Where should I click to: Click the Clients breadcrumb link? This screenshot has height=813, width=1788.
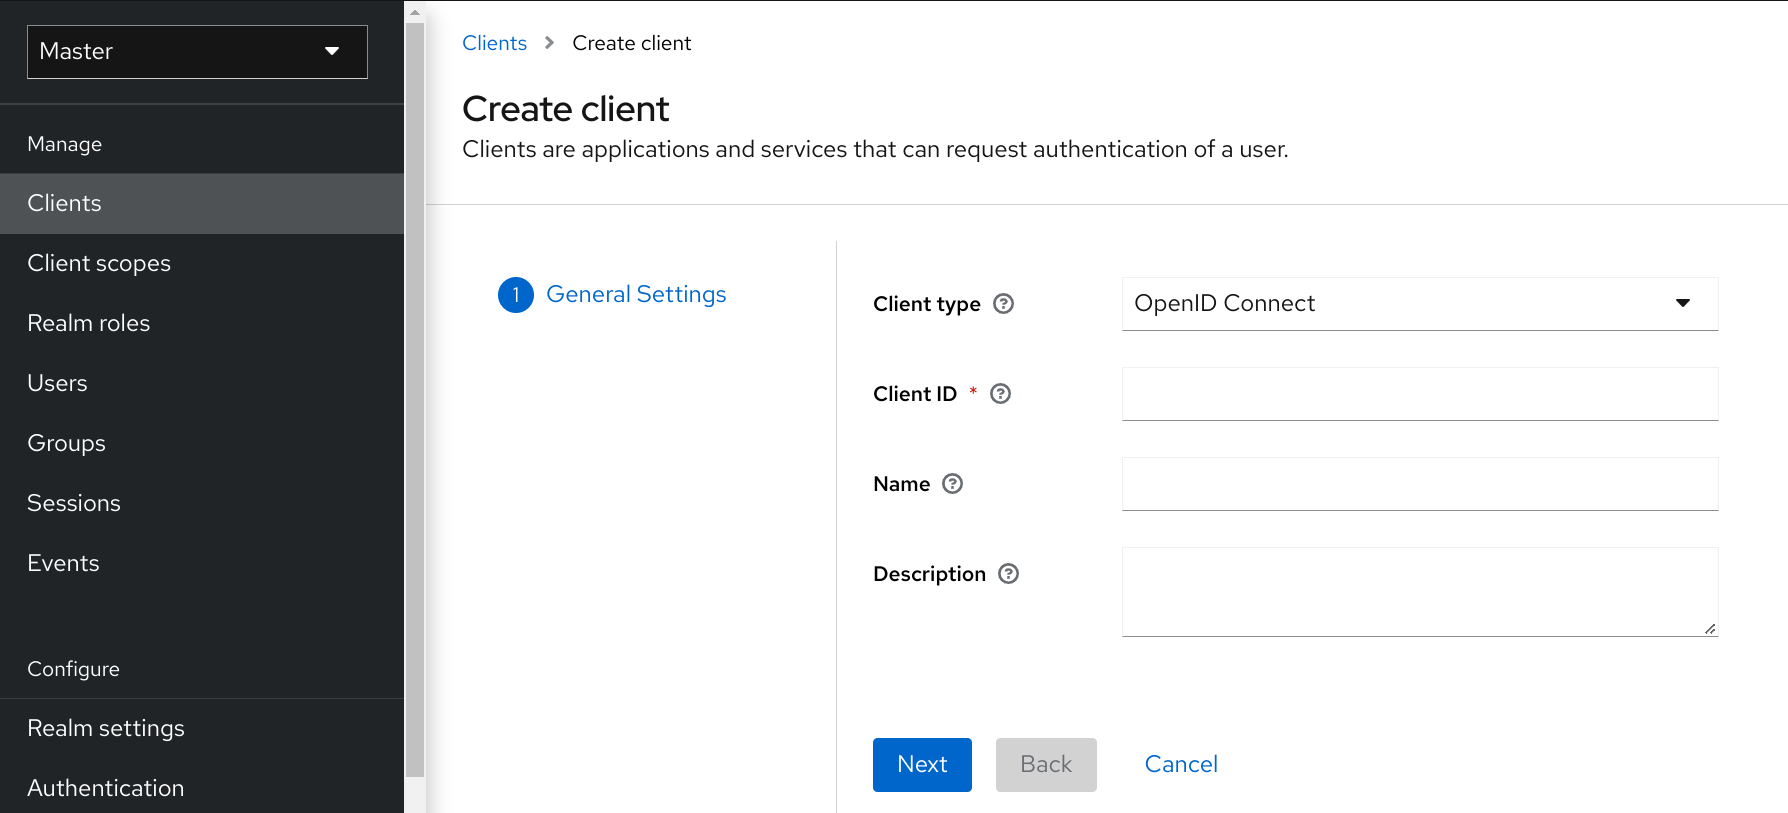(494, 43)
